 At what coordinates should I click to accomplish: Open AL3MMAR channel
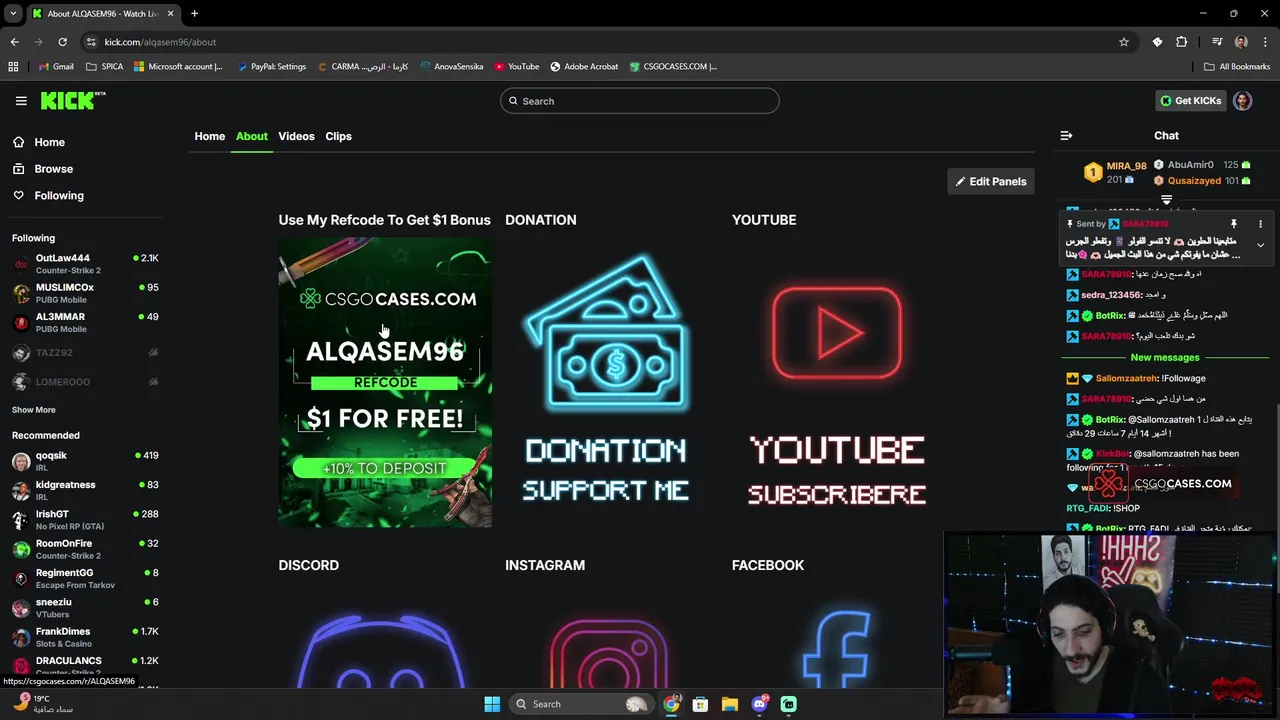(86, 322)
